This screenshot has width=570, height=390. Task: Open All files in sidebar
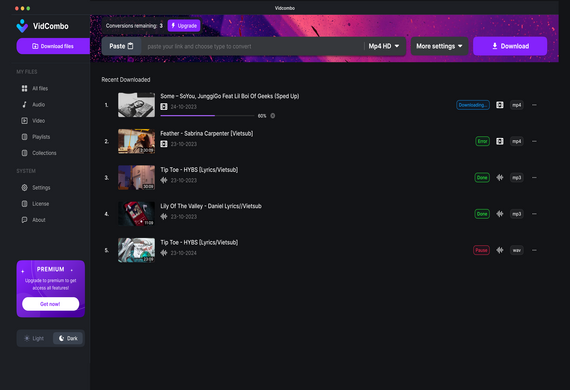click(x=35, y=88)
